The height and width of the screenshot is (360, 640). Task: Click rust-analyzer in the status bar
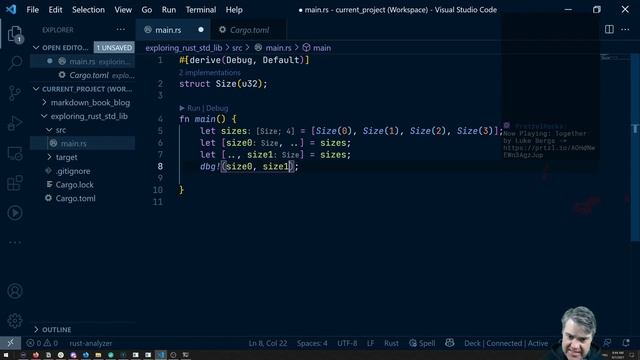pos(91,343)
